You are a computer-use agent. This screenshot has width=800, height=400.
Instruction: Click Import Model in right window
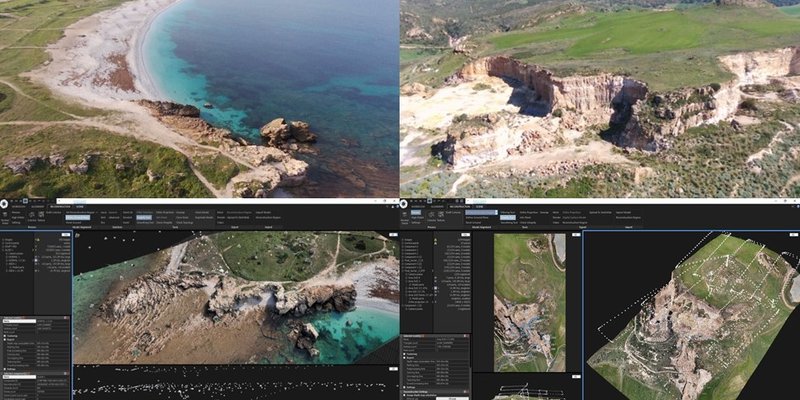click(623, 212)
